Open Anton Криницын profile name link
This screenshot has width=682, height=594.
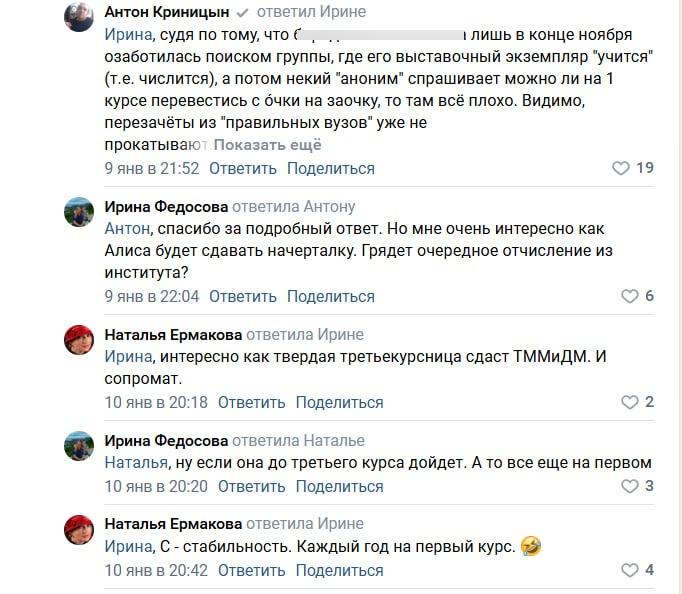tap(166, 12)
